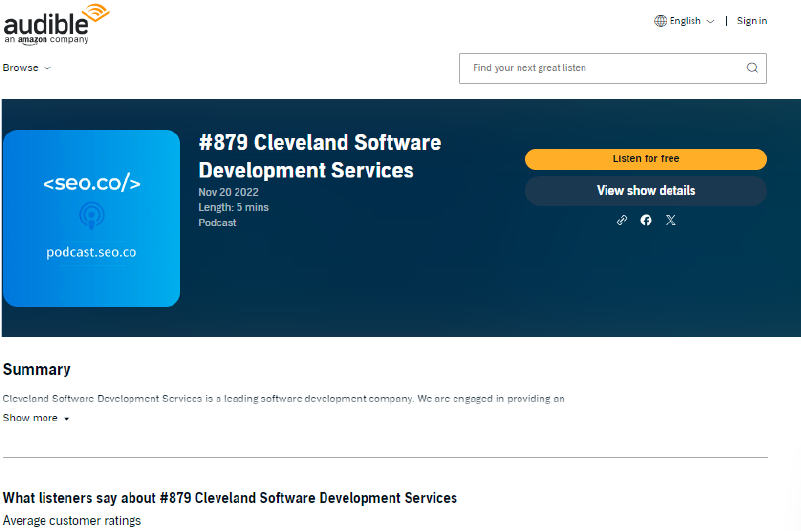Click the 'Length: 5 mins' text

coord(233,207)
